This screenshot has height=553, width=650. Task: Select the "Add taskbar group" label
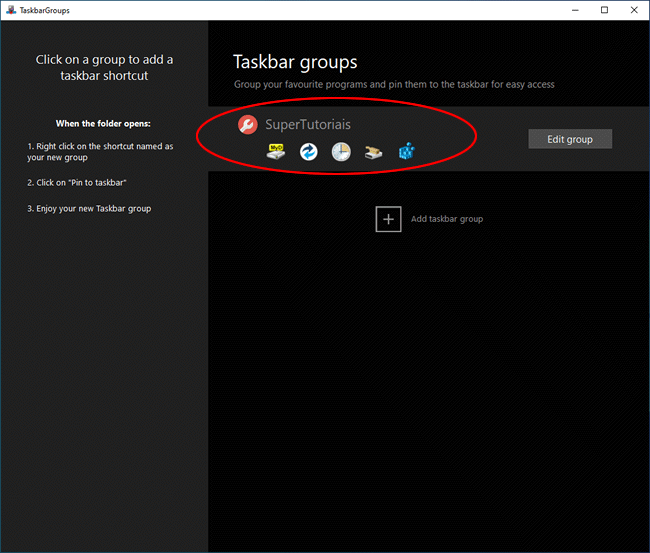[x=446, y=219]
